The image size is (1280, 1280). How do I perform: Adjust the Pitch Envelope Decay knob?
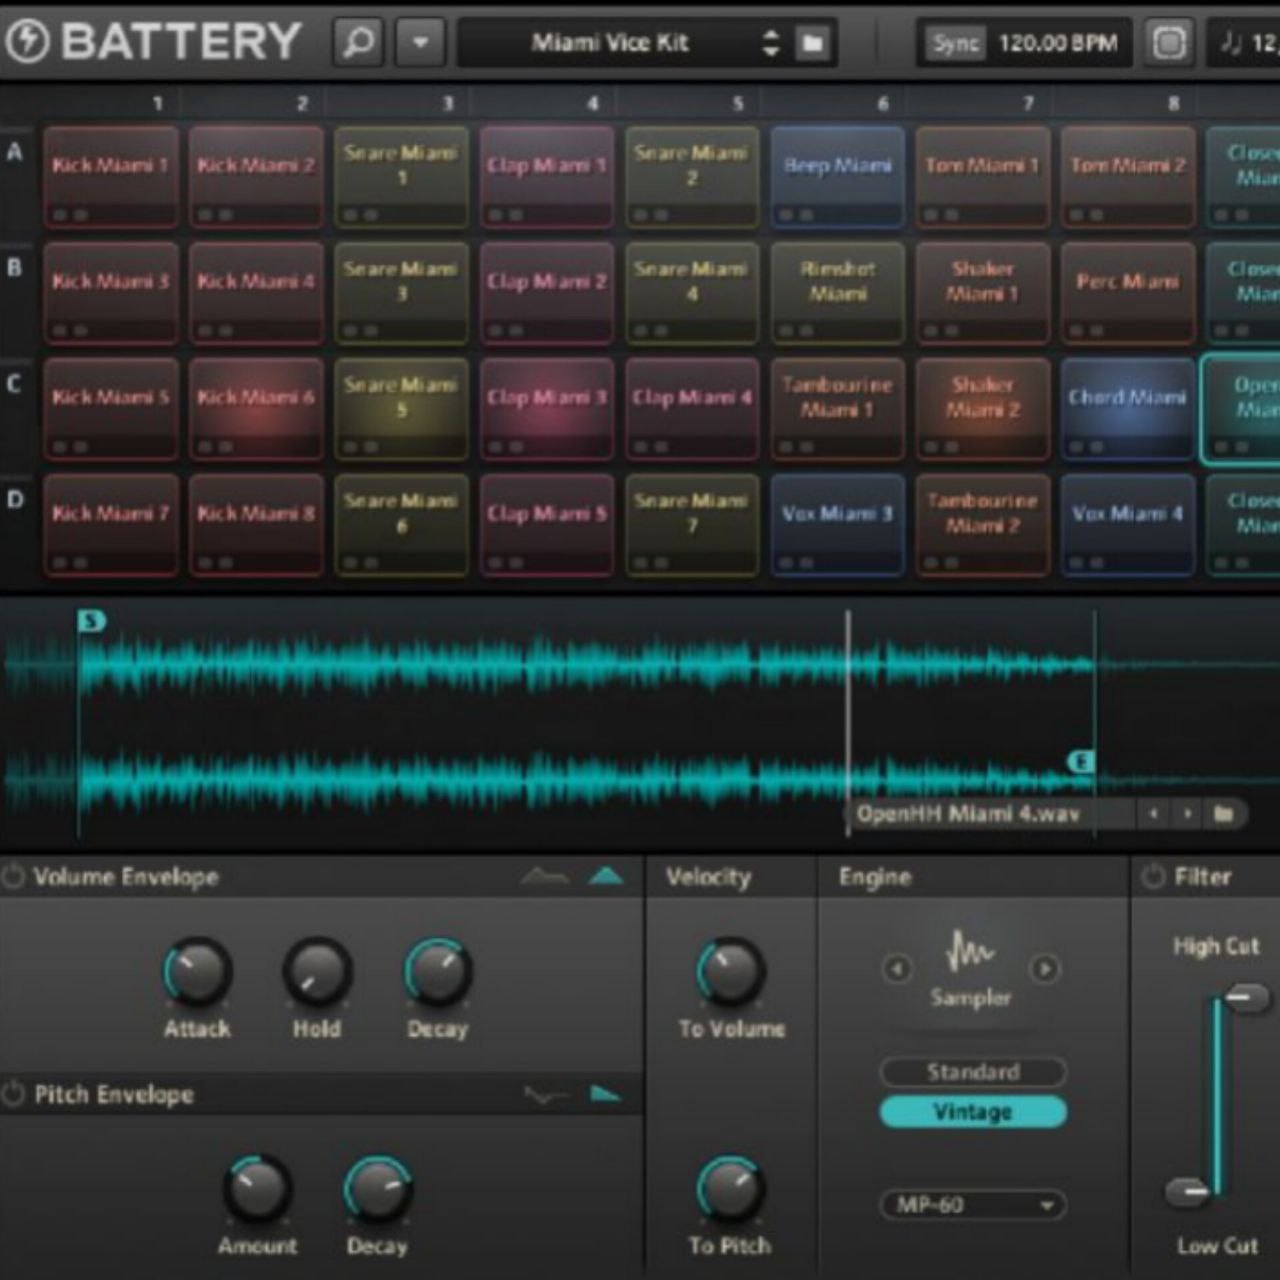click(377, 1189)
